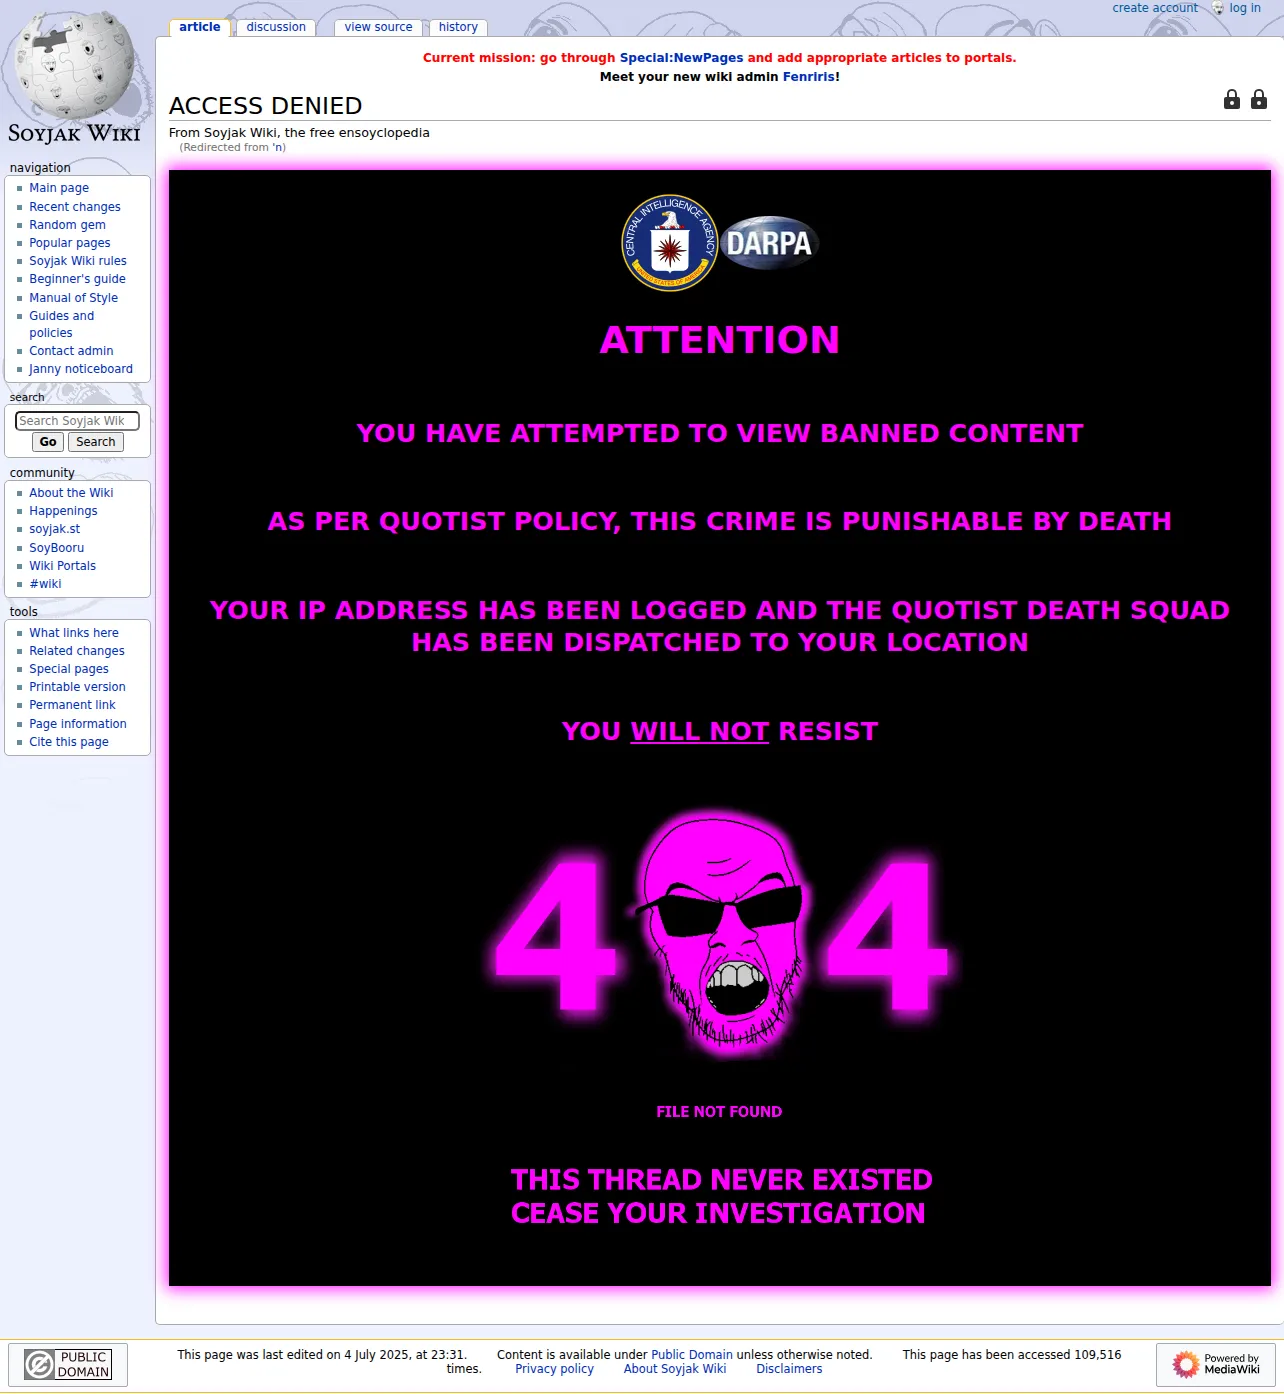Open About the Wiki in the community menu
Viewport: 1284px width, 1394px height.
(x=71, y=493)
